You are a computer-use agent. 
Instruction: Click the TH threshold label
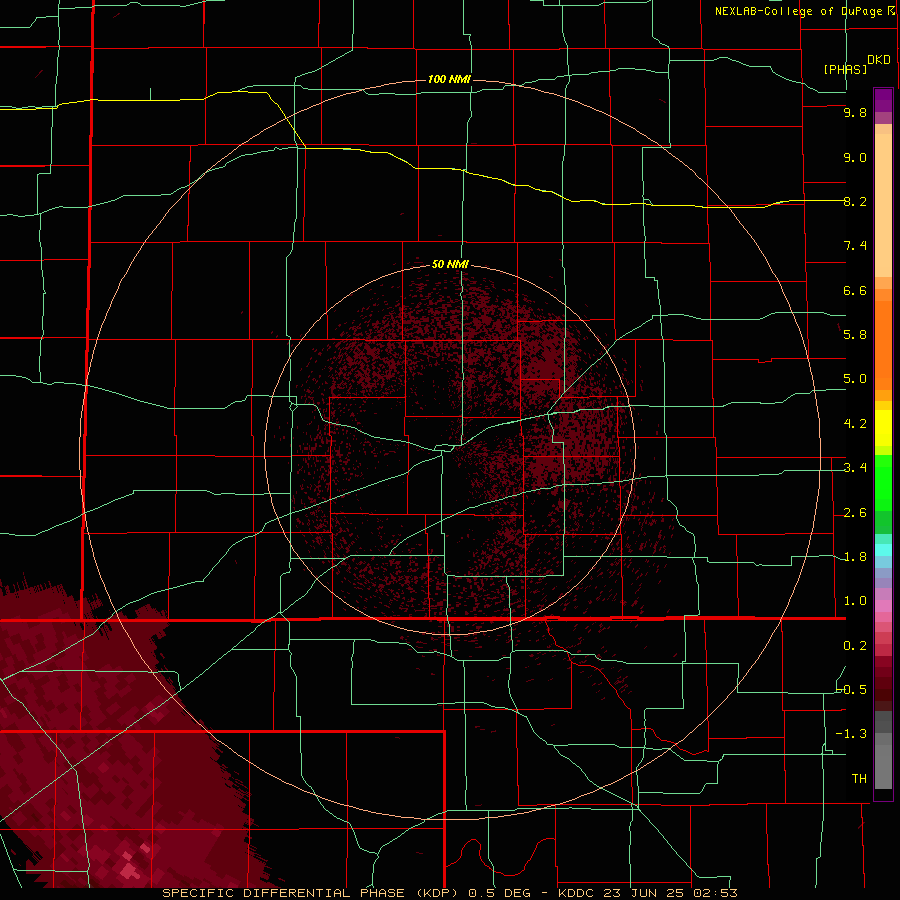(859, 779)
